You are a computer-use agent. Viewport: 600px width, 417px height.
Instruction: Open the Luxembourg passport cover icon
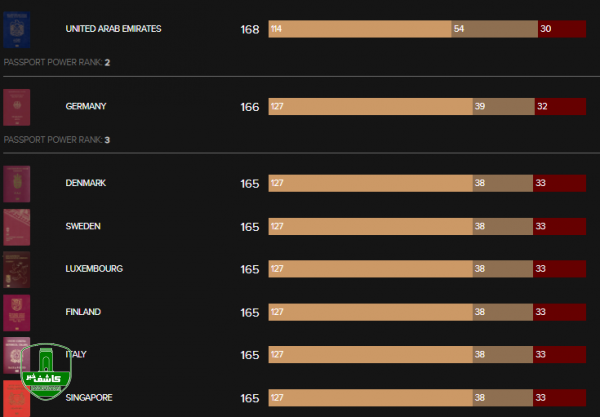(17, 270)
